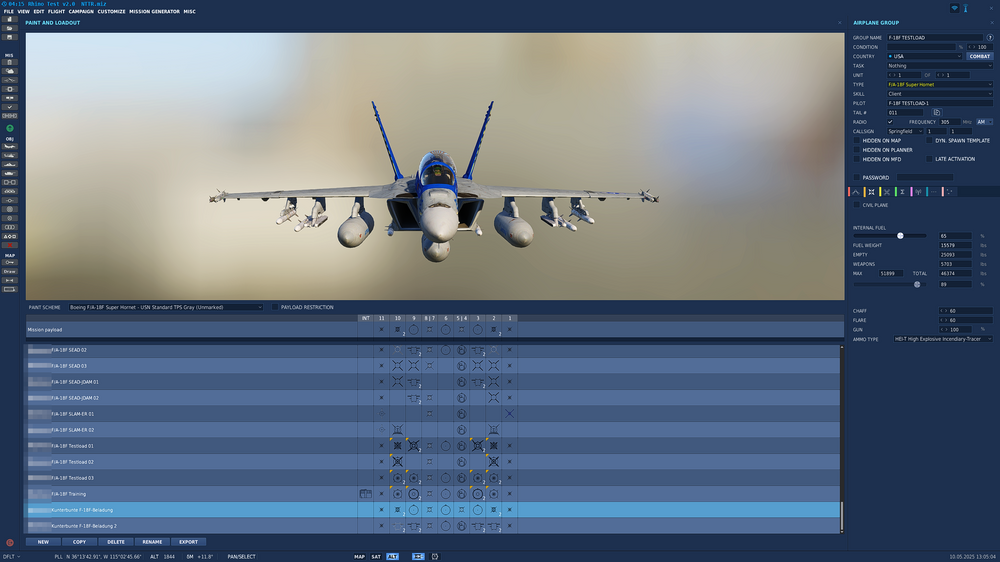Open the Callsign dropdown showing Springfield

[905, 131]
